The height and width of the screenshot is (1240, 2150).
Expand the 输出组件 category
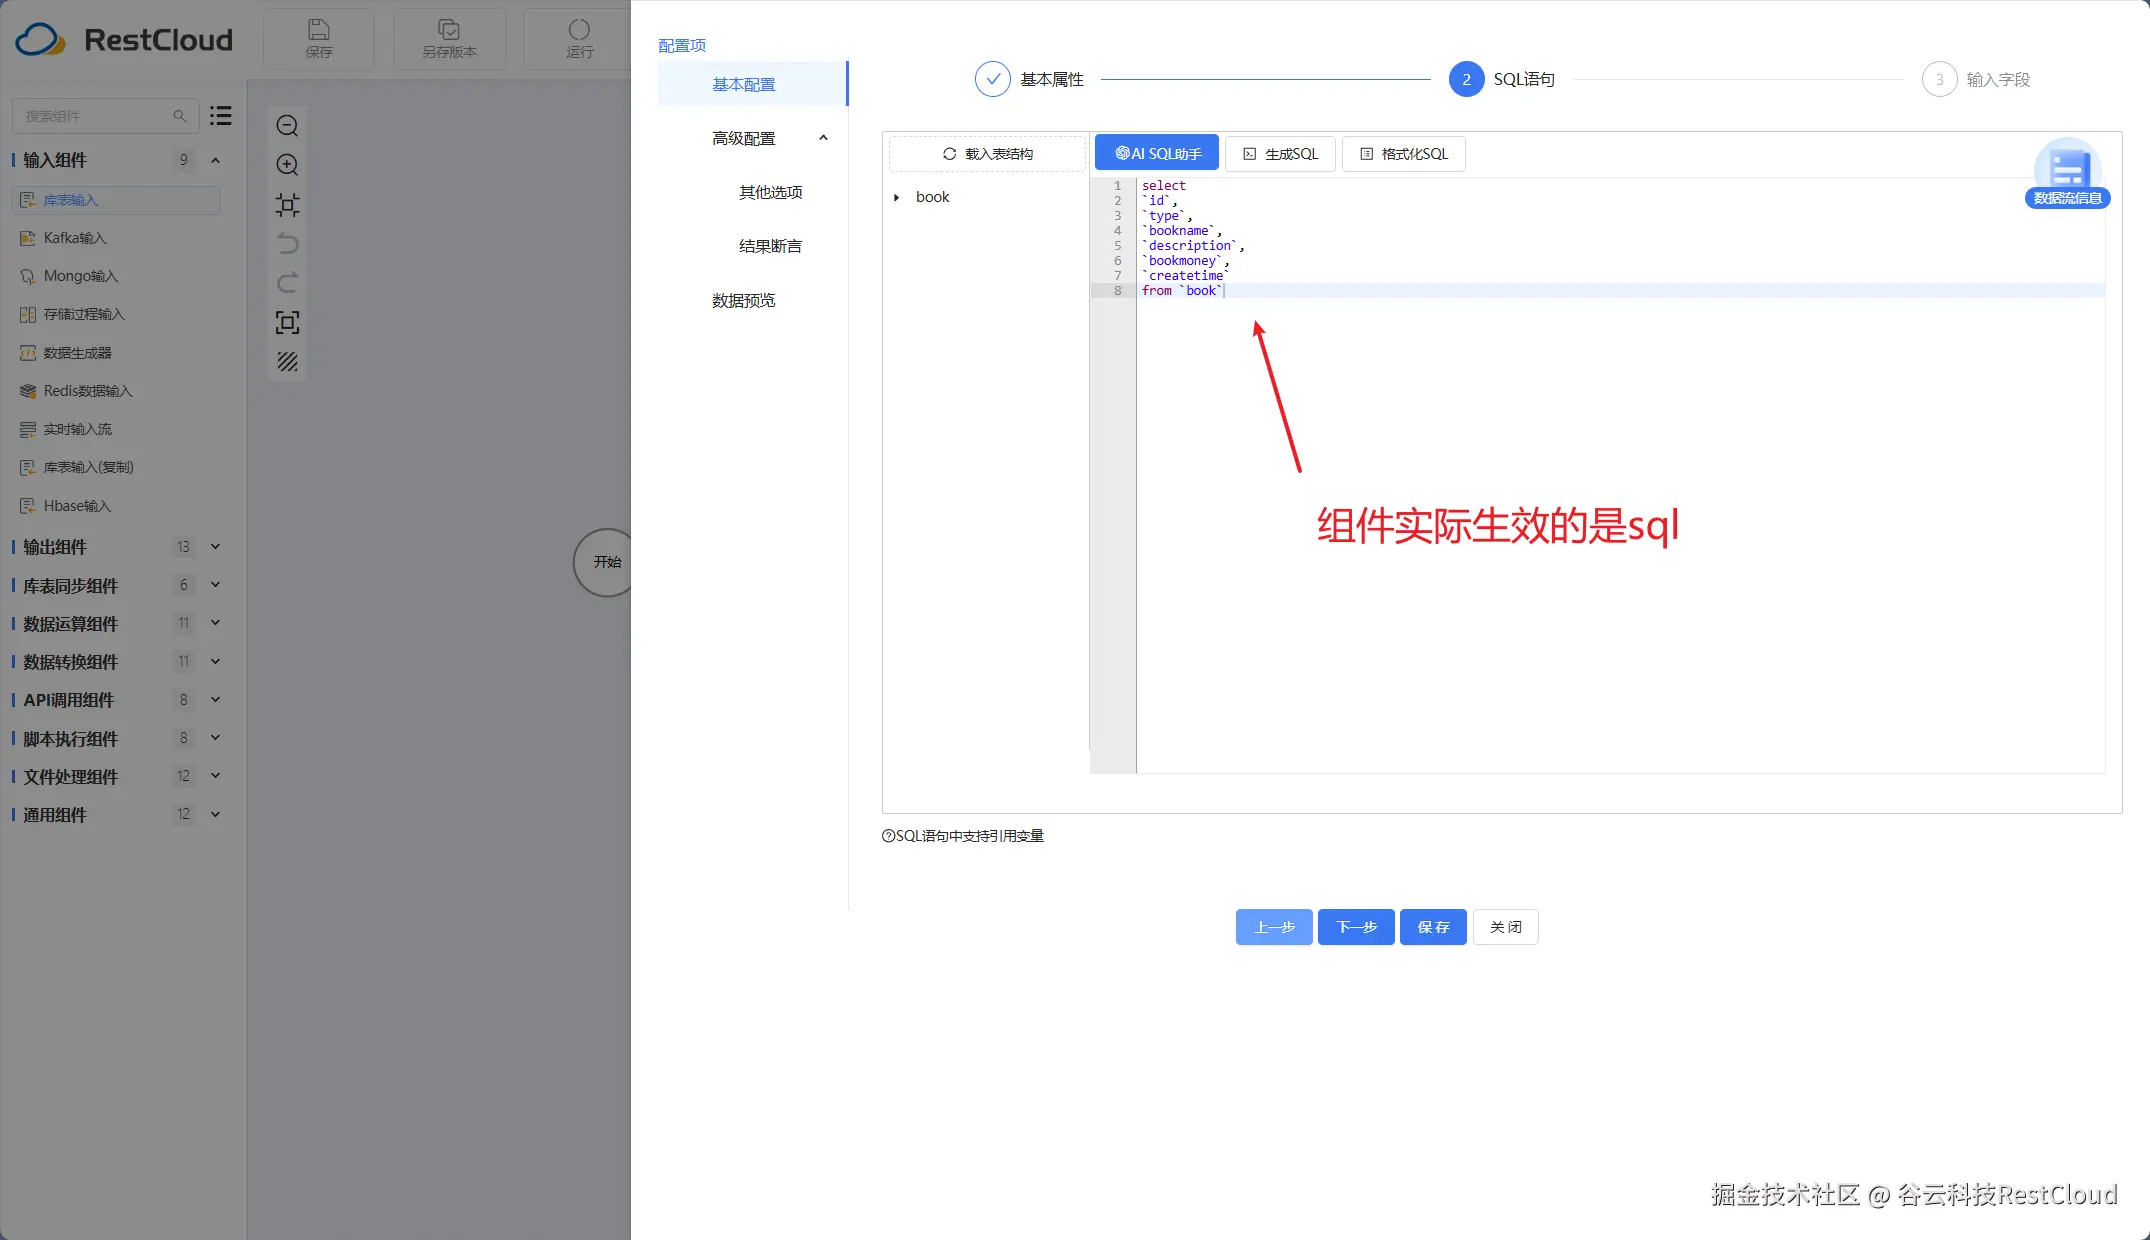[x=215, y=547]
